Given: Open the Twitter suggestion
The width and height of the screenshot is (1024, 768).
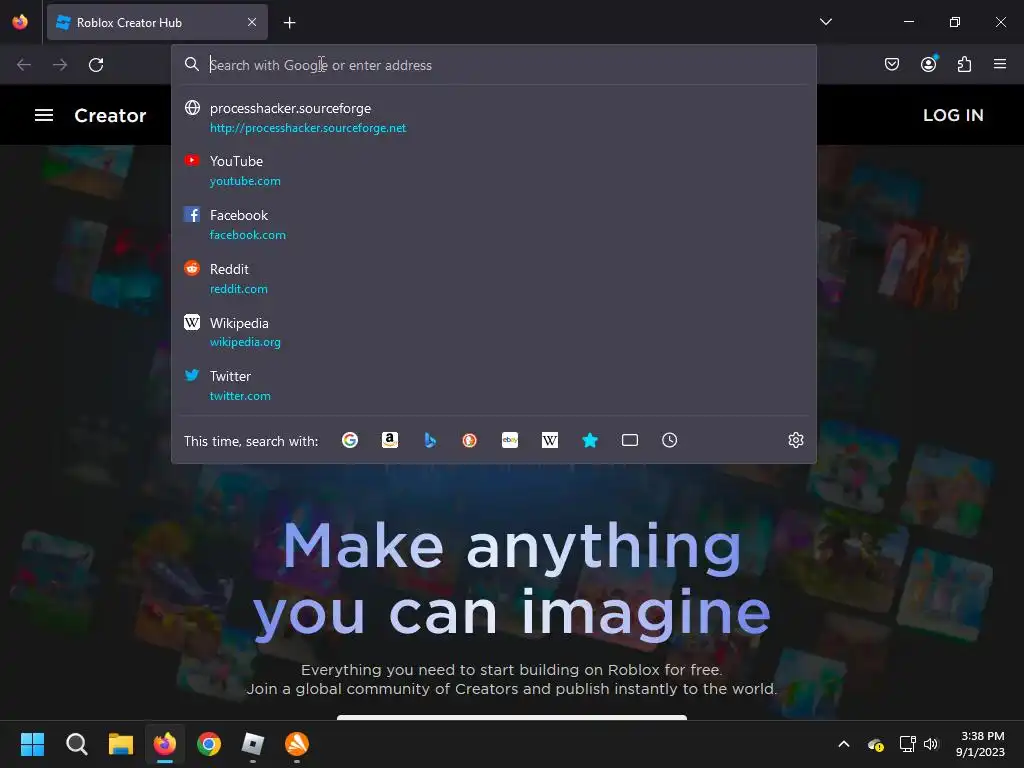Looking at the screenshot, I should [x=494, y=386].
